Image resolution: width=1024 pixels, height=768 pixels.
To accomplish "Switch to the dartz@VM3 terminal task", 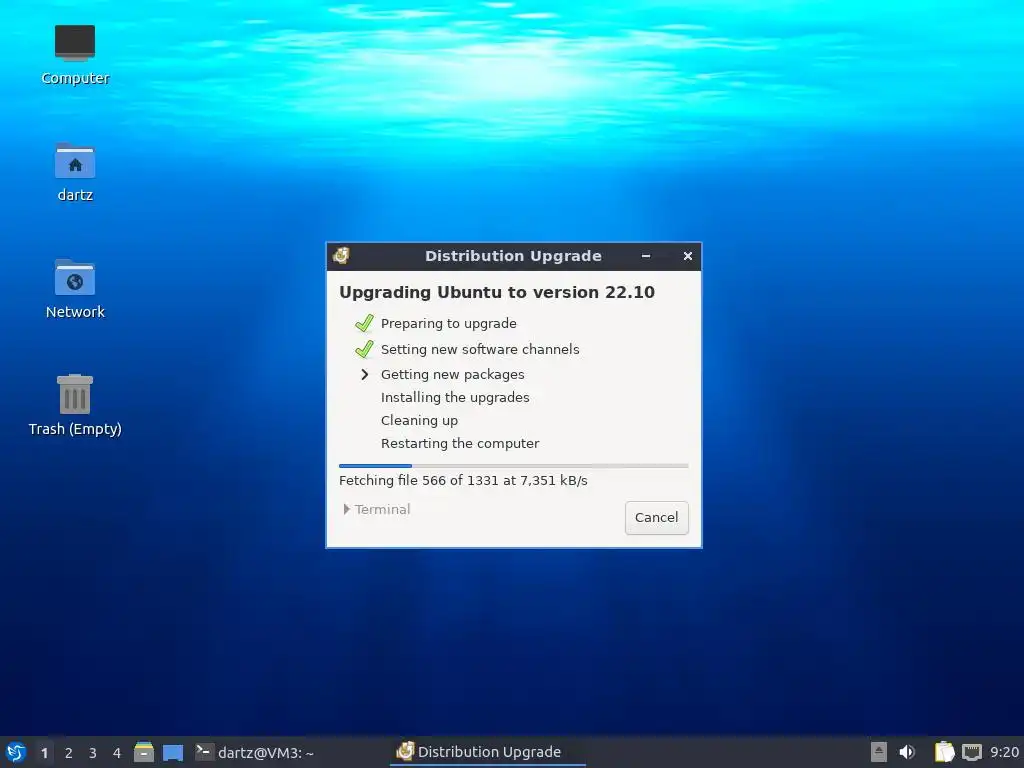I will (x=255, y=752).
